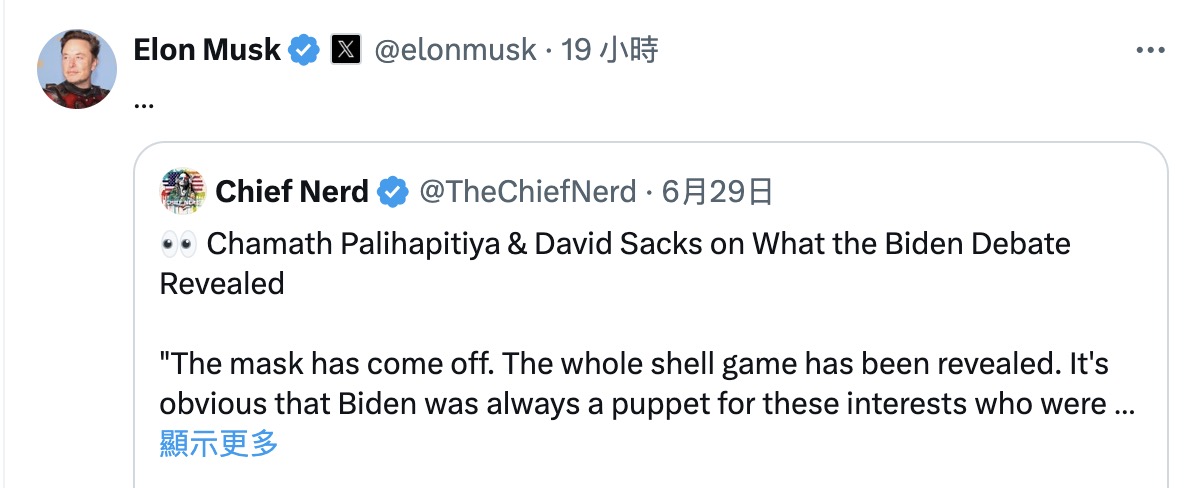Image resolution: width=1200 pixels, height=488 pixels.
Task: Click the trailing ellipsis after 'interests who were'
Action: click(x=1122, y=410)
